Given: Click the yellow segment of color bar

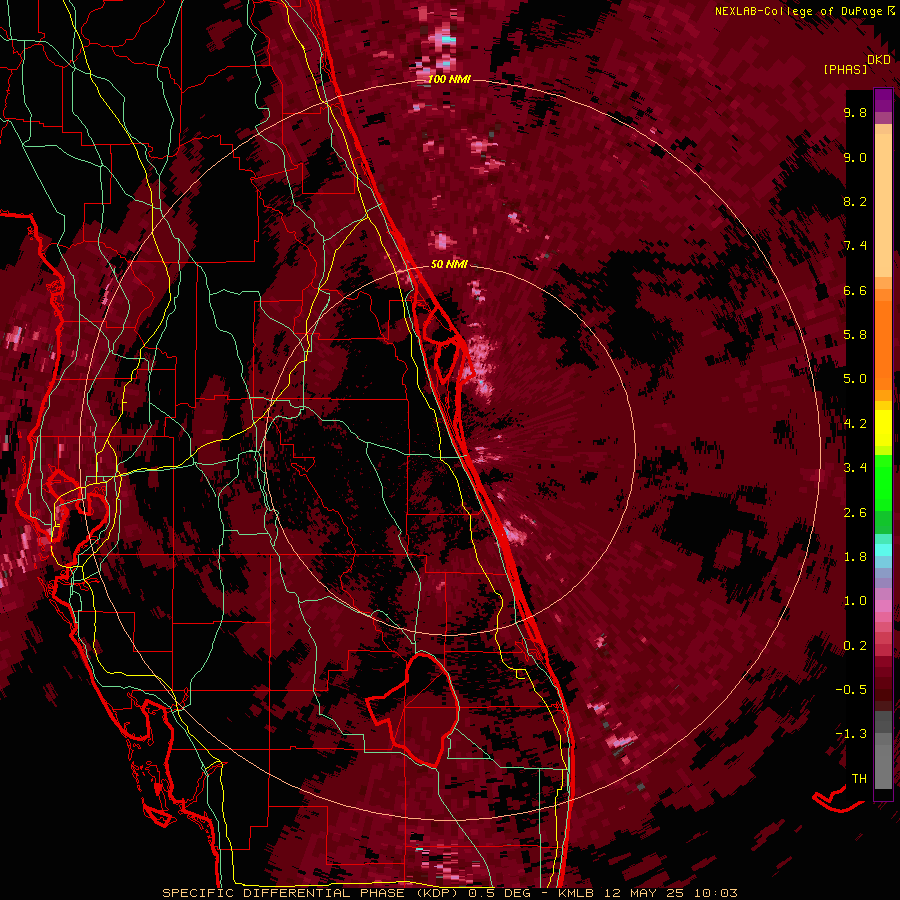Looking at the screenshot, I should tap(883, 428).
